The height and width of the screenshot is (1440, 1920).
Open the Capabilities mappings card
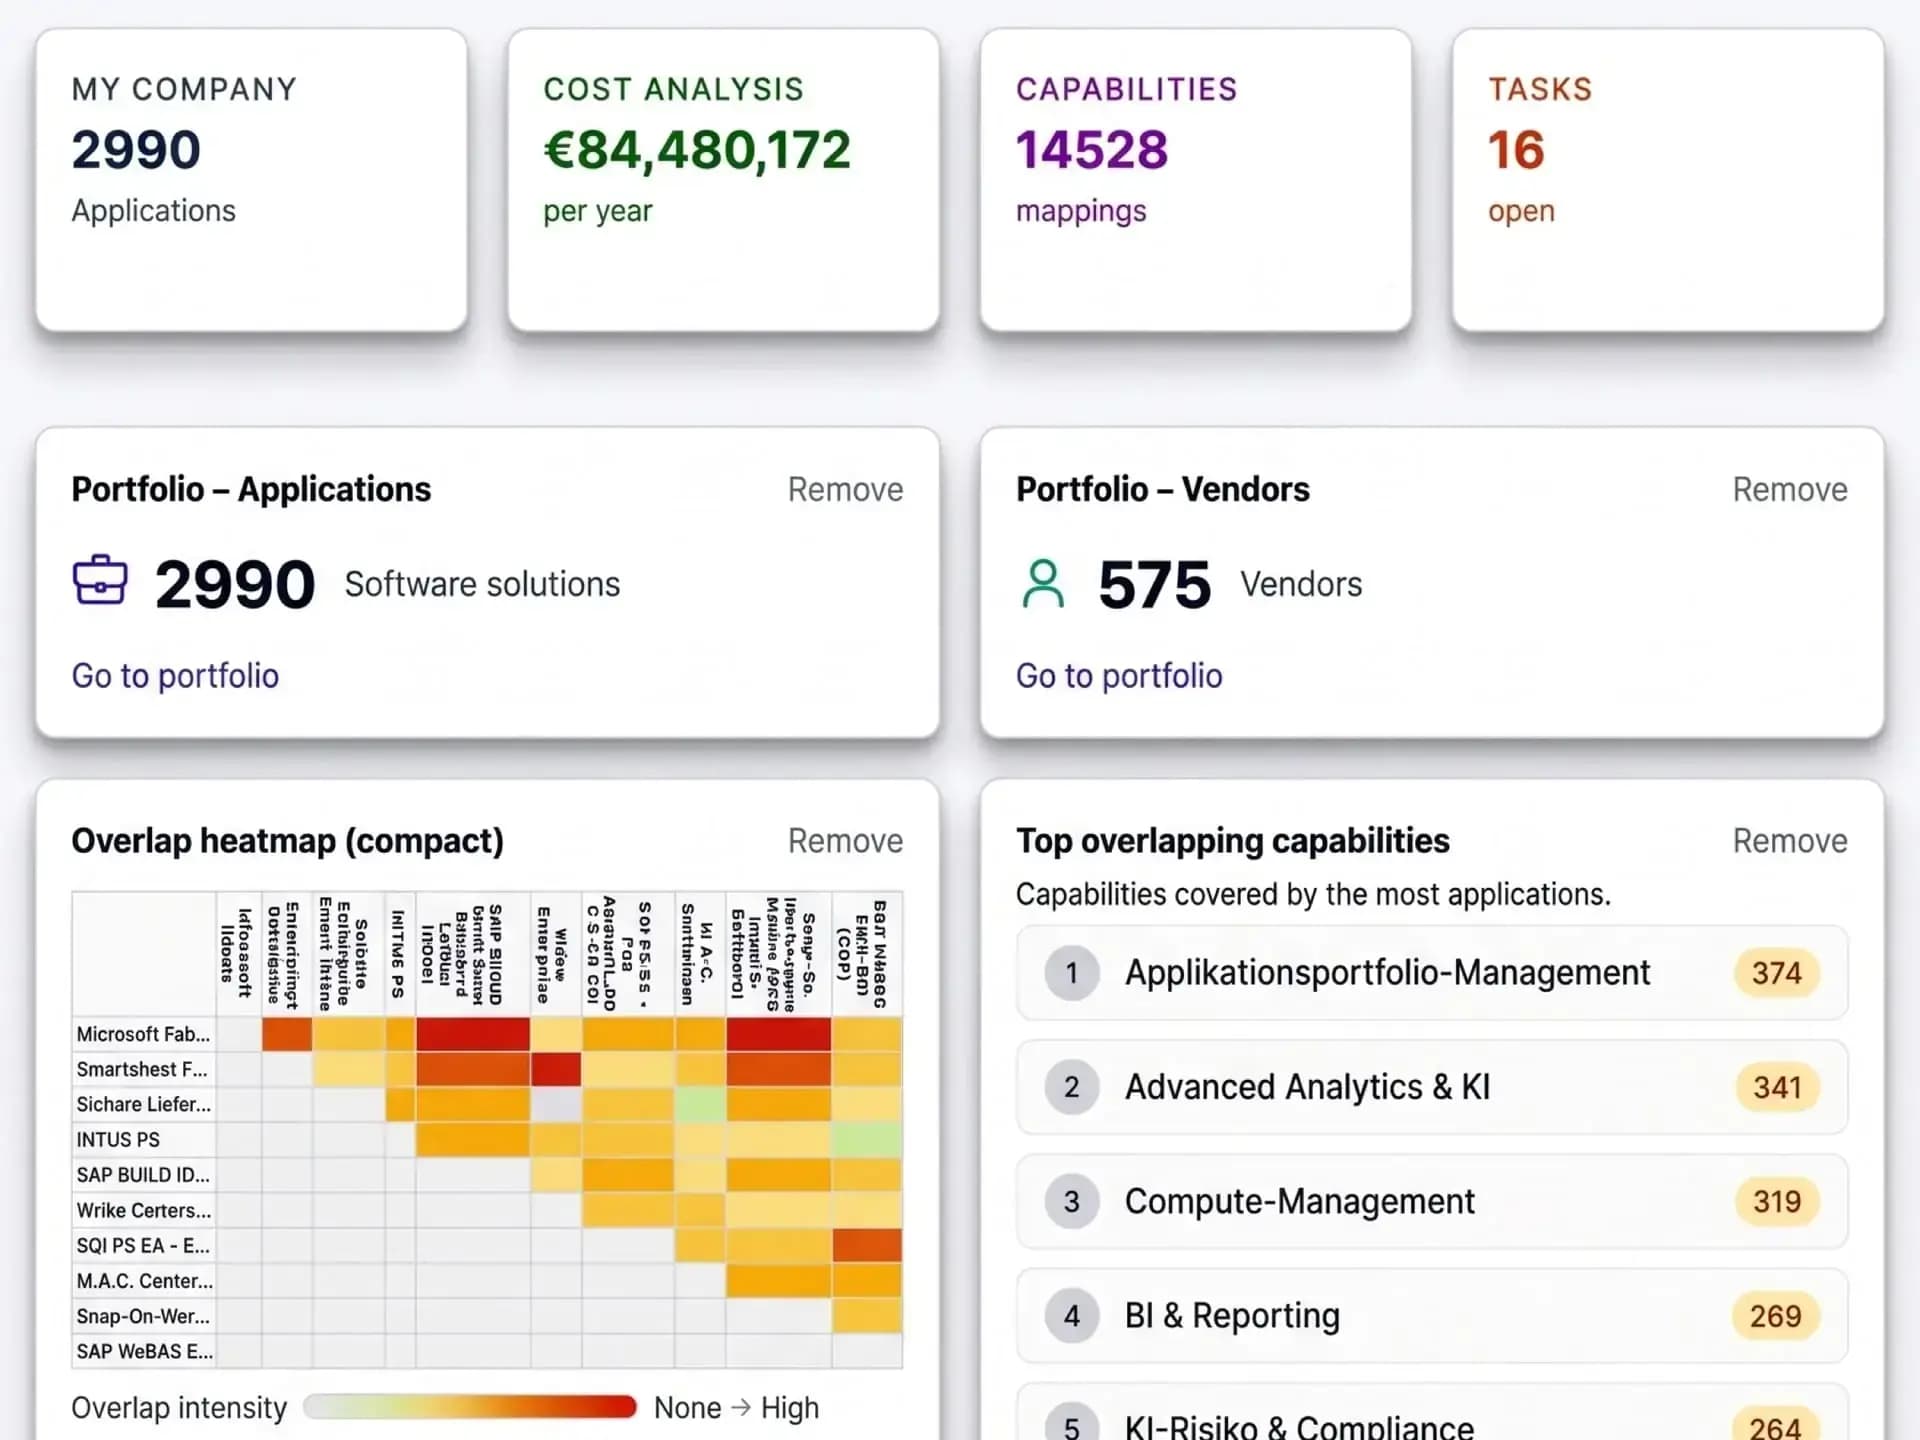pyautogui.click(x=1196, y=180)
